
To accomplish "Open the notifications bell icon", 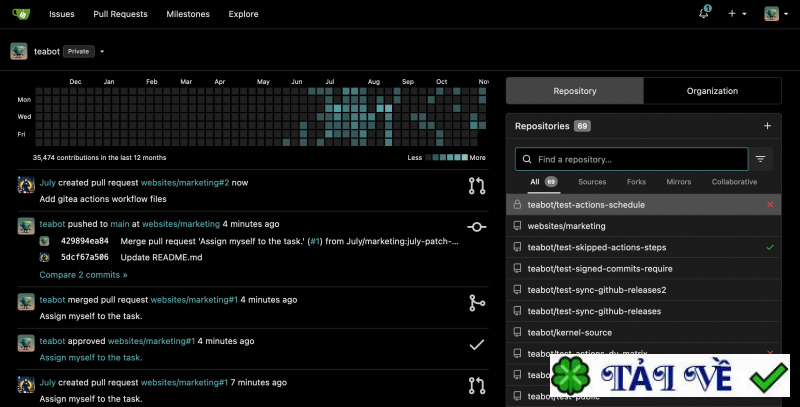I will [704, 14].
